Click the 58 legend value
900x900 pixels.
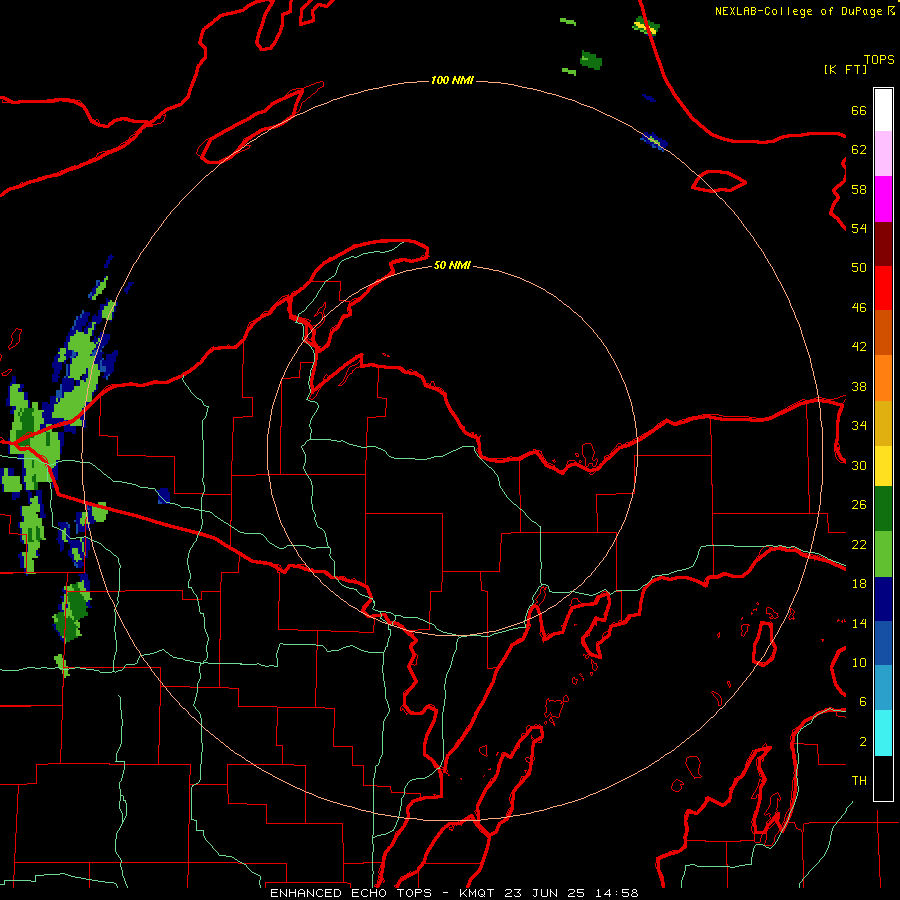point(859,189)
